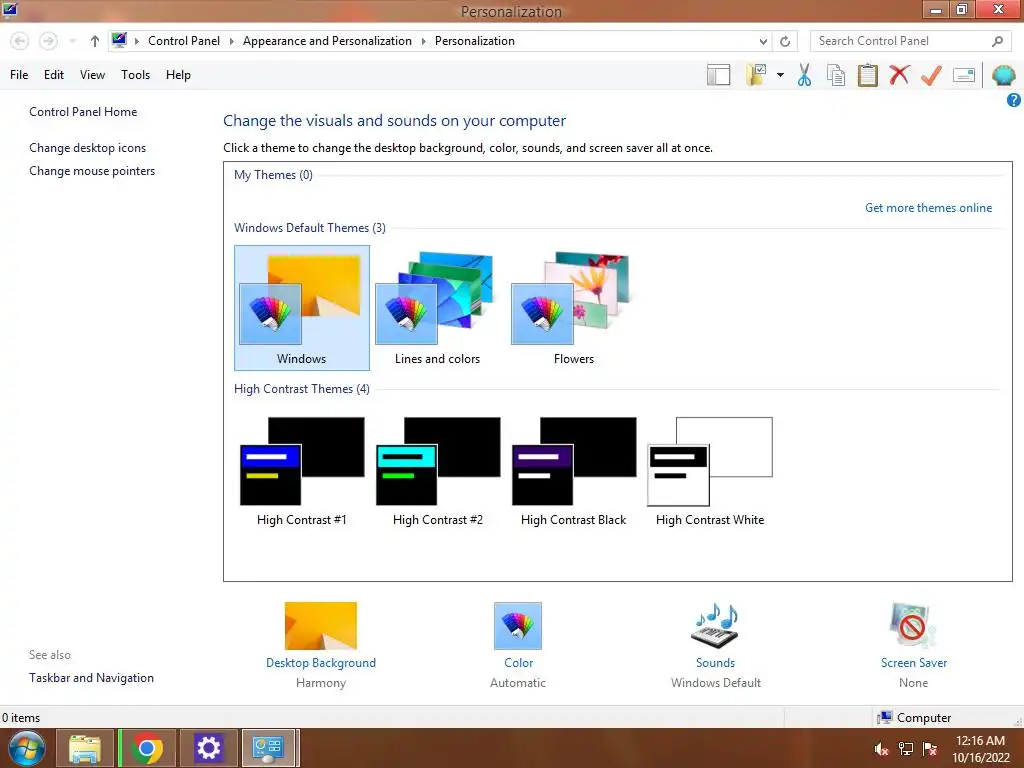Open File Explorer from the taskbar
1024x768 pixels.
tap(85, 748)
